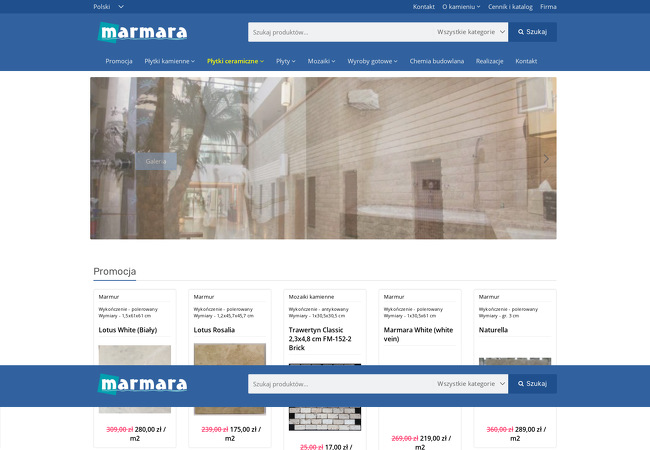Click the Naturella product thumbnail
650x450 pixels.
515,361
